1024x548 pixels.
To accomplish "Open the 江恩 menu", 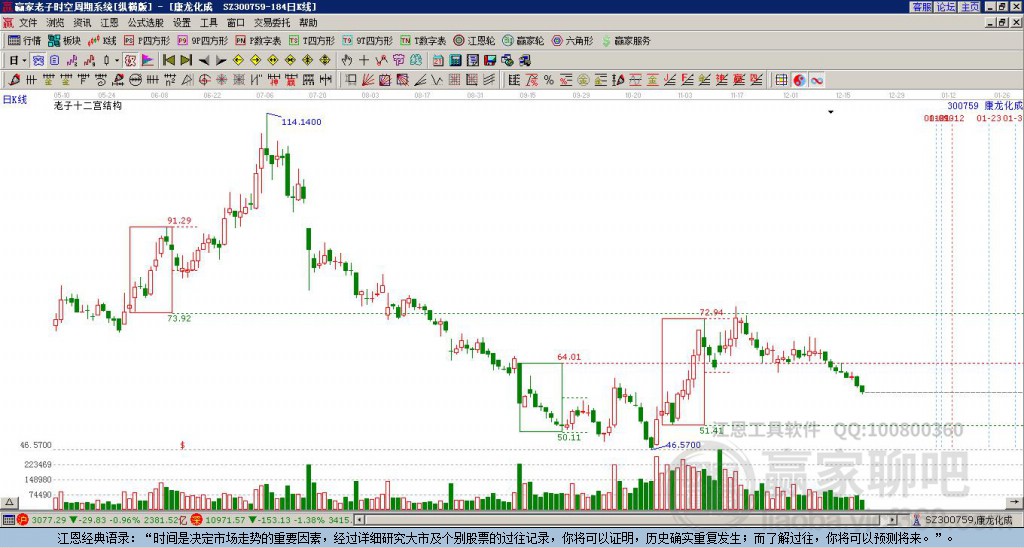I will pos(109,23).
